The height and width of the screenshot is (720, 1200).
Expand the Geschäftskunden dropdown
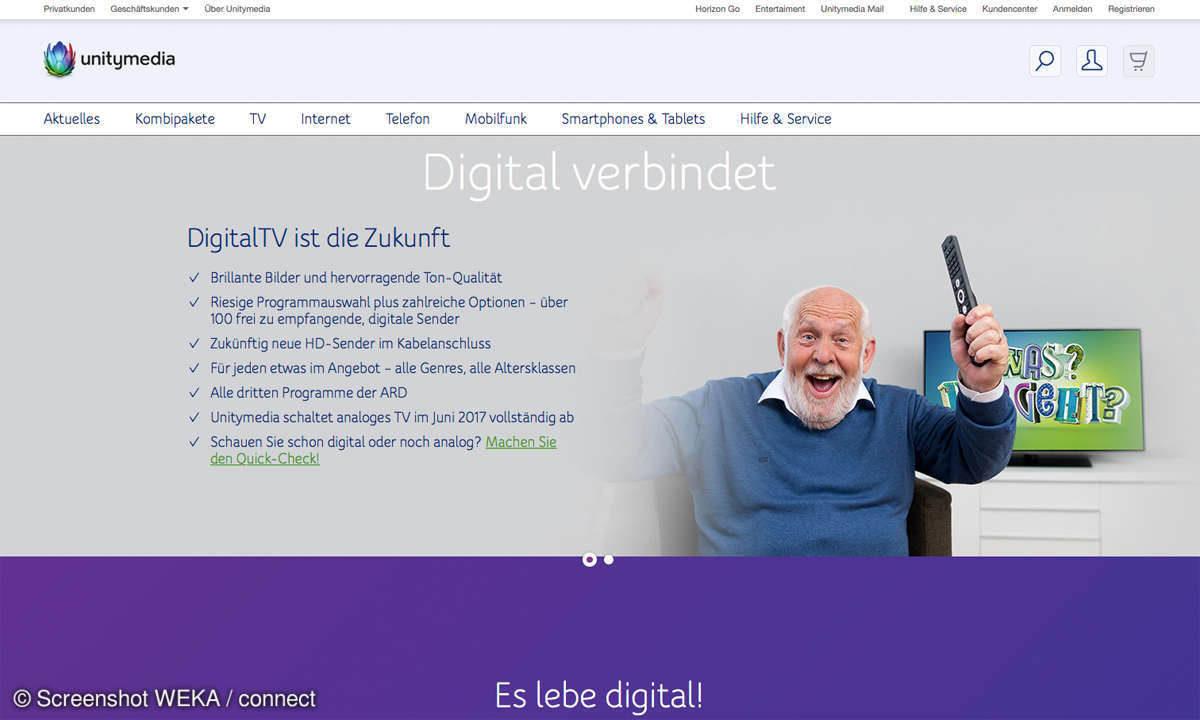pos(149,9)
